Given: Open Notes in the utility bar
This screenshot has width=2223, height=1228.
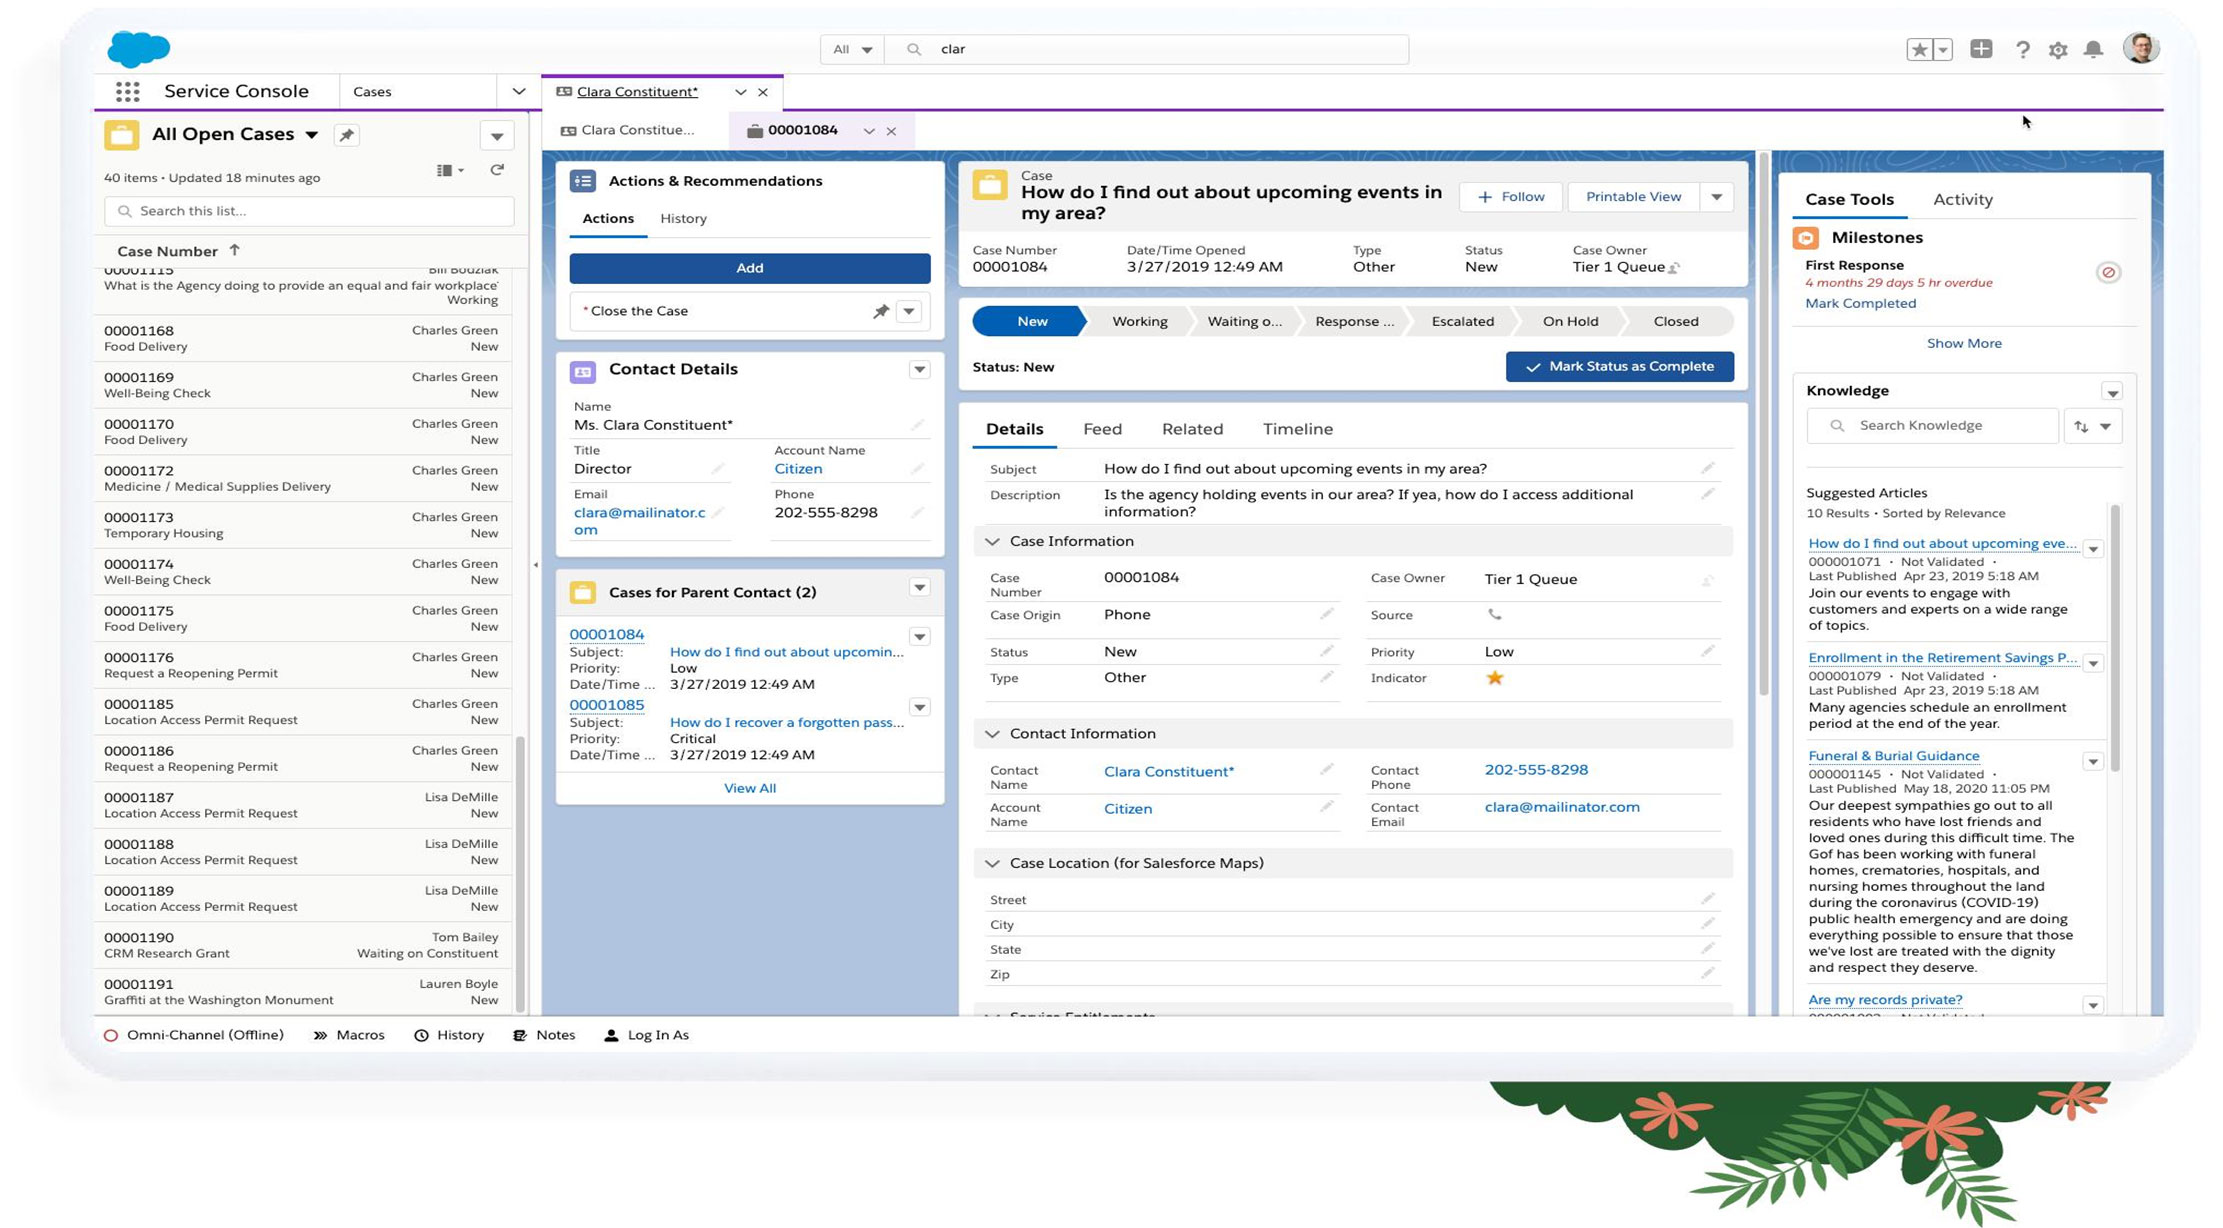Looking at the screenshot, I should (544, 1035).
